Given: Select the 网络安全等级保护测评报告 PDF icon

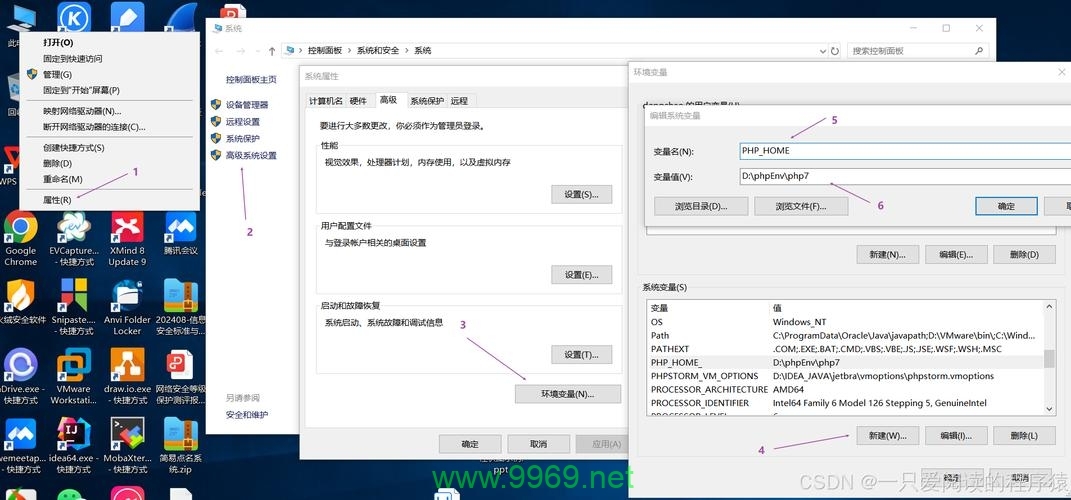Looking at the screenshot, I should tap(181, 374).
